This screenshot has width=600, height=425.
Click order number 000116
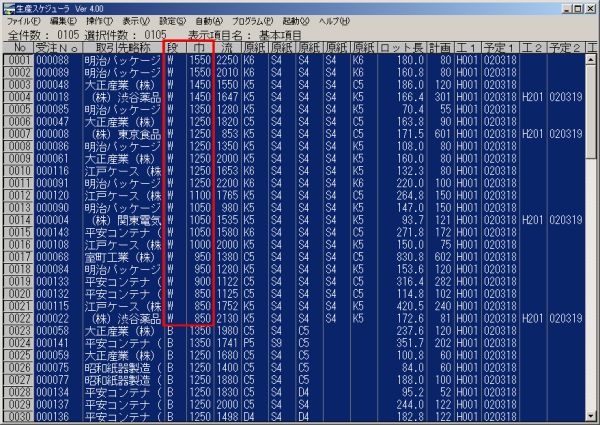click(53, 171)
